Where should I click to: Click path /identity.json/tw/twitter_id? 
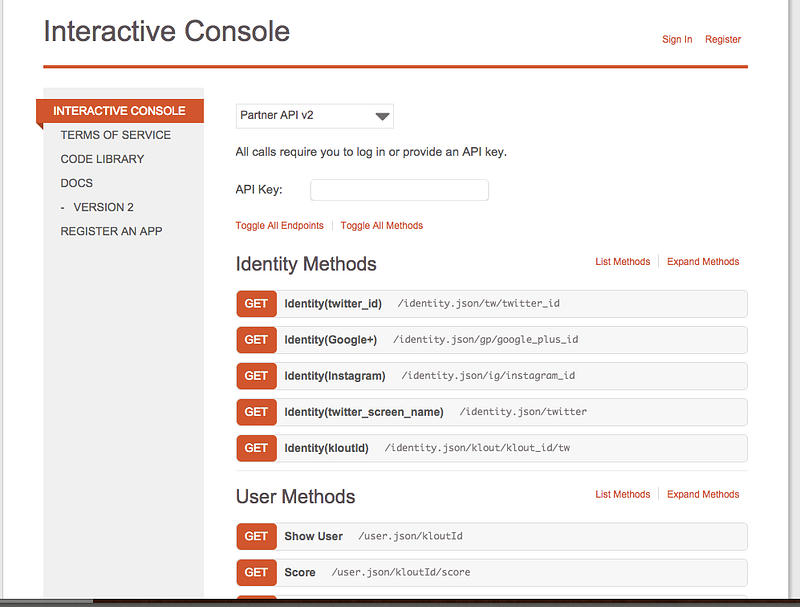479,304
